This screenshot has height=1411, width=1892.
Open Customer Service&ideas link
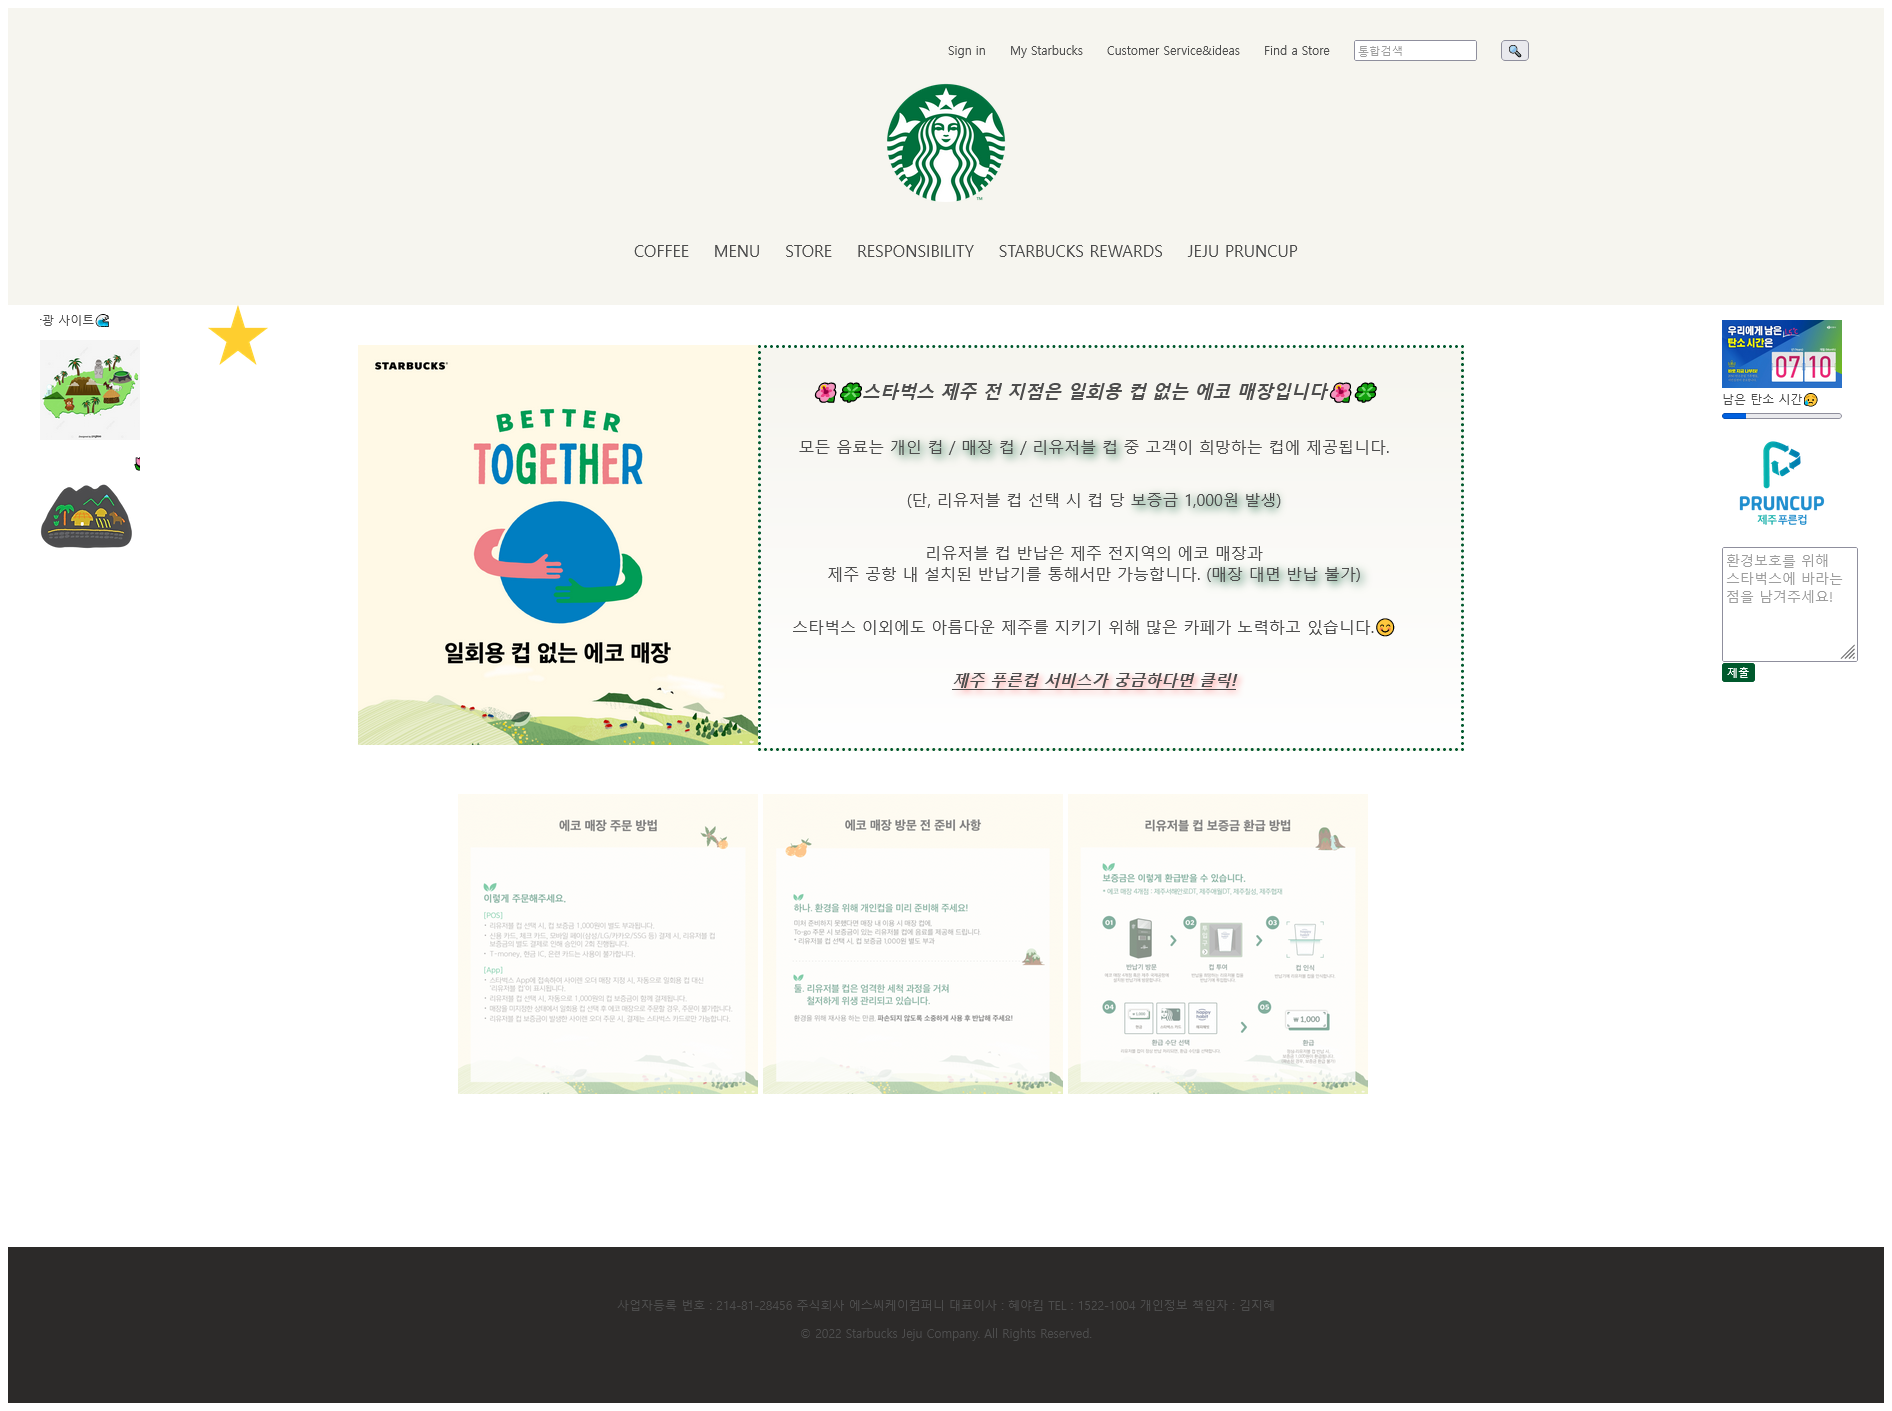tap(1173, 51)
